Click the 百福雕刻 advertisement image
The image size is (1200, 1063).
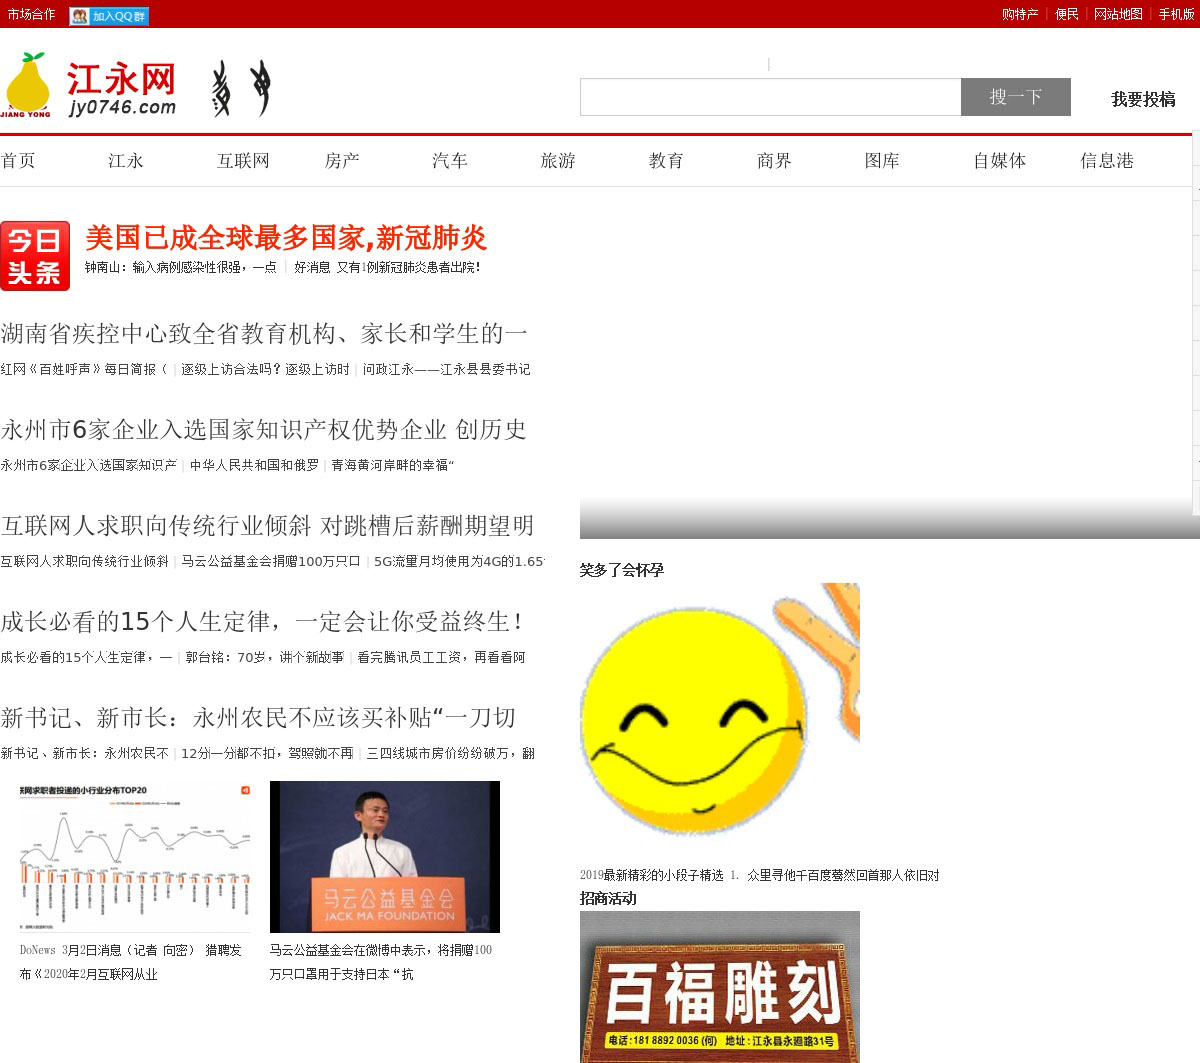(x=720, y=987)
